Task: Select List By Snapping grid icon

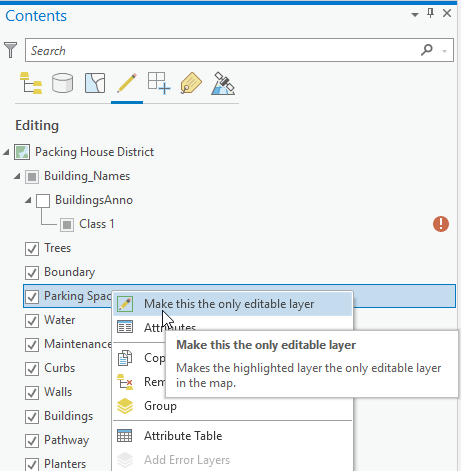Action: click(x=159, y=83)
